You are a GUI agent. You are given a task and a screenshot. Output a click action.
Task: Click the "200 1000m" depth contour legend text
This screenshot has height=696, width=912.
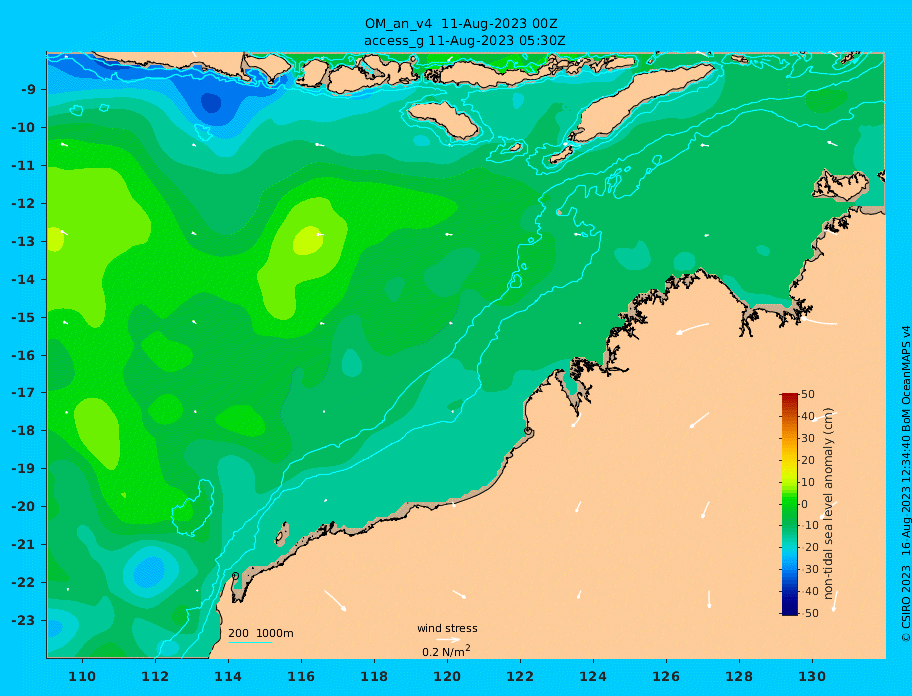(x=261, y=633)
